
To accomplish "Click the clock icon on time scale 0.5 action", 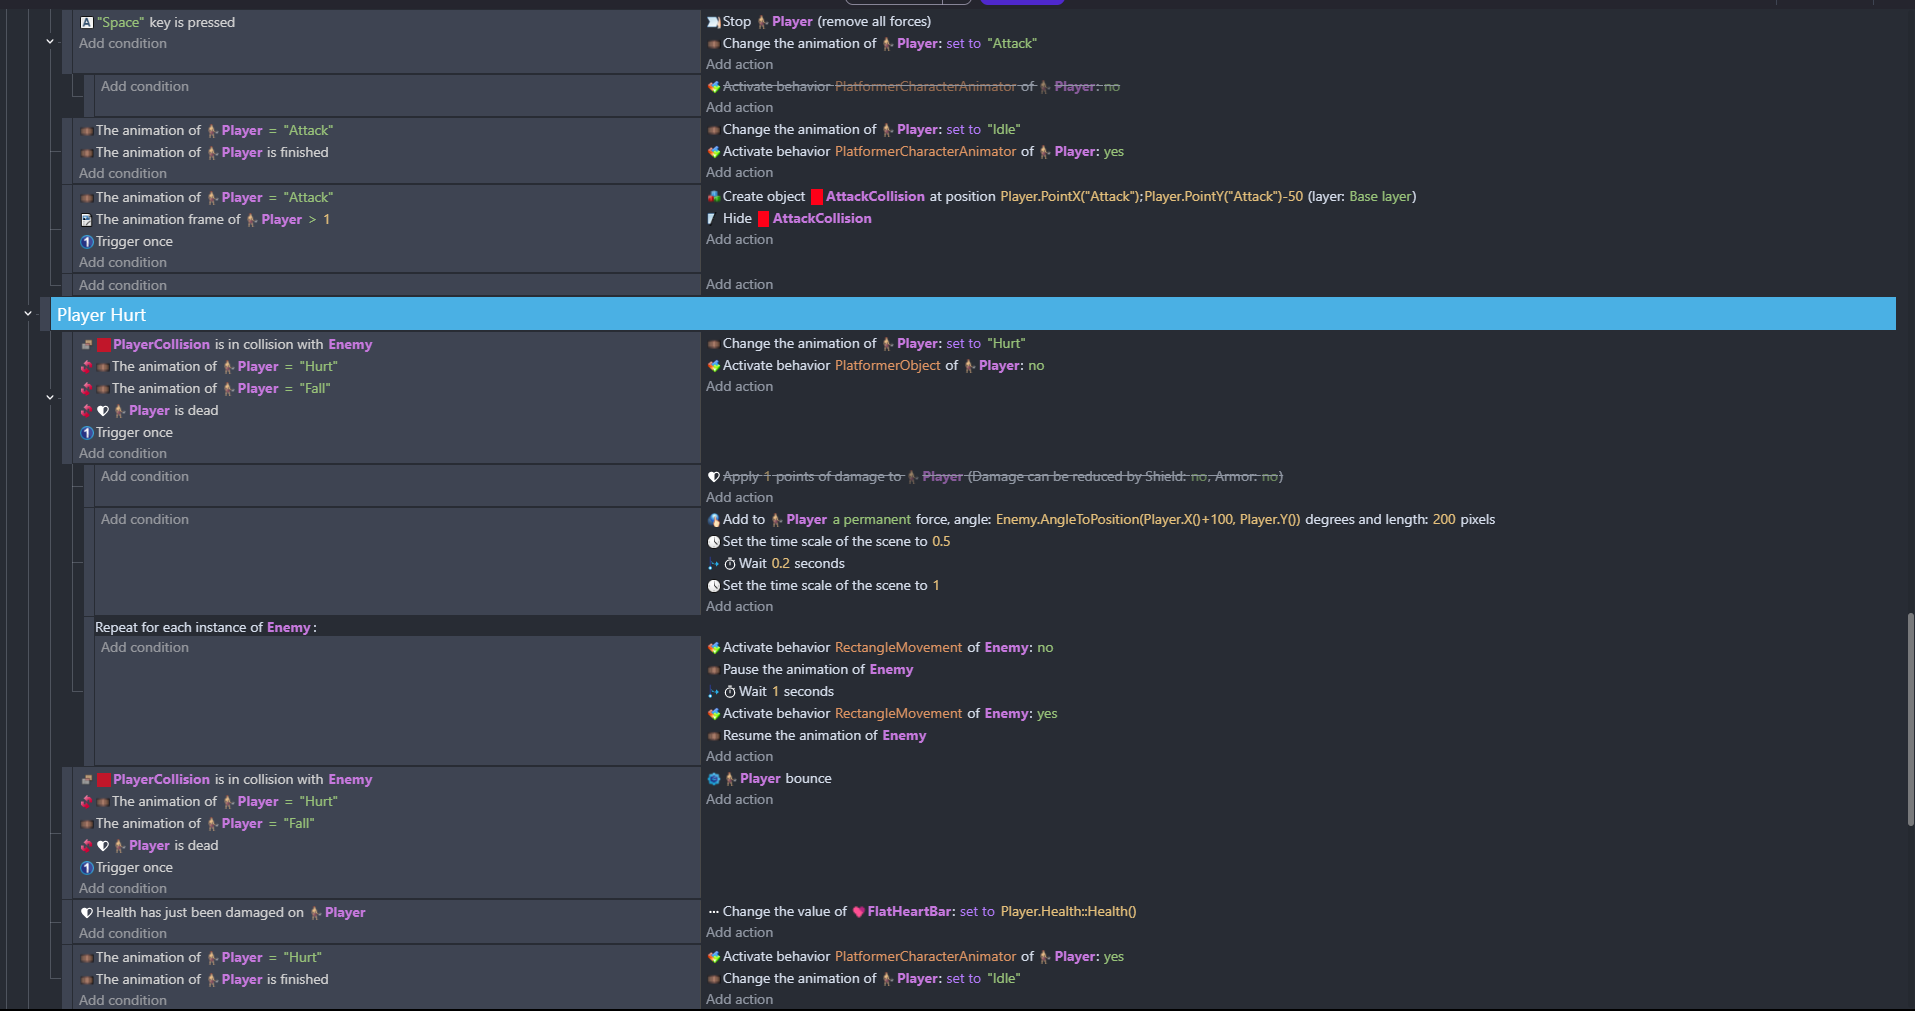I will pos(713,542).
